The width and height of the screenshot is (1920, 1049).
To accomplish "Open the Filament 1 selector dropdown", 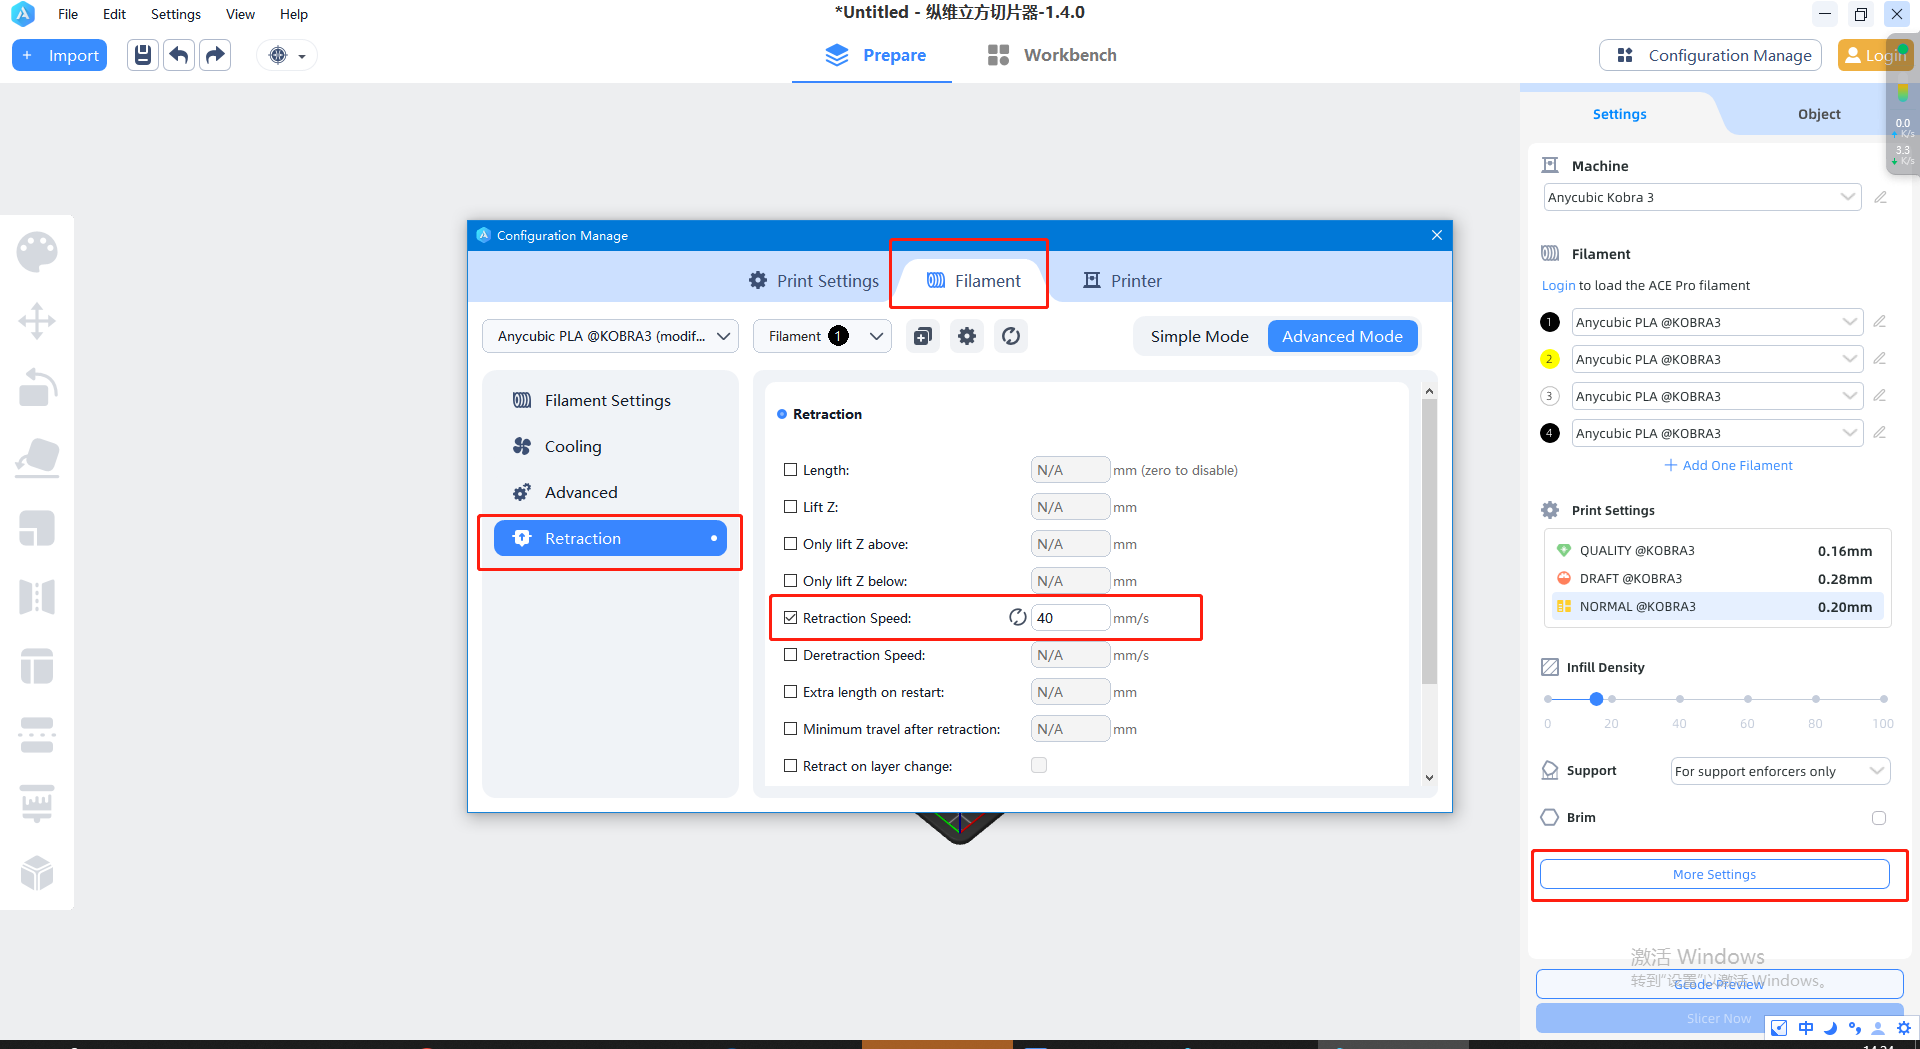I will pos(822,336).
